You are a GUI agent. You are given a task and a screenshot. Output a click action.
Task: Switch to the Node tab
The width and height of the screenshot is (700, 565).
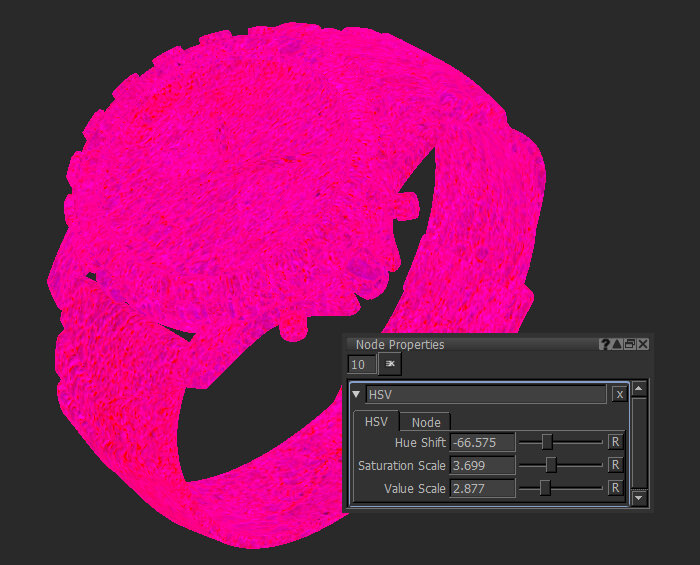click(x=426, y=422)
